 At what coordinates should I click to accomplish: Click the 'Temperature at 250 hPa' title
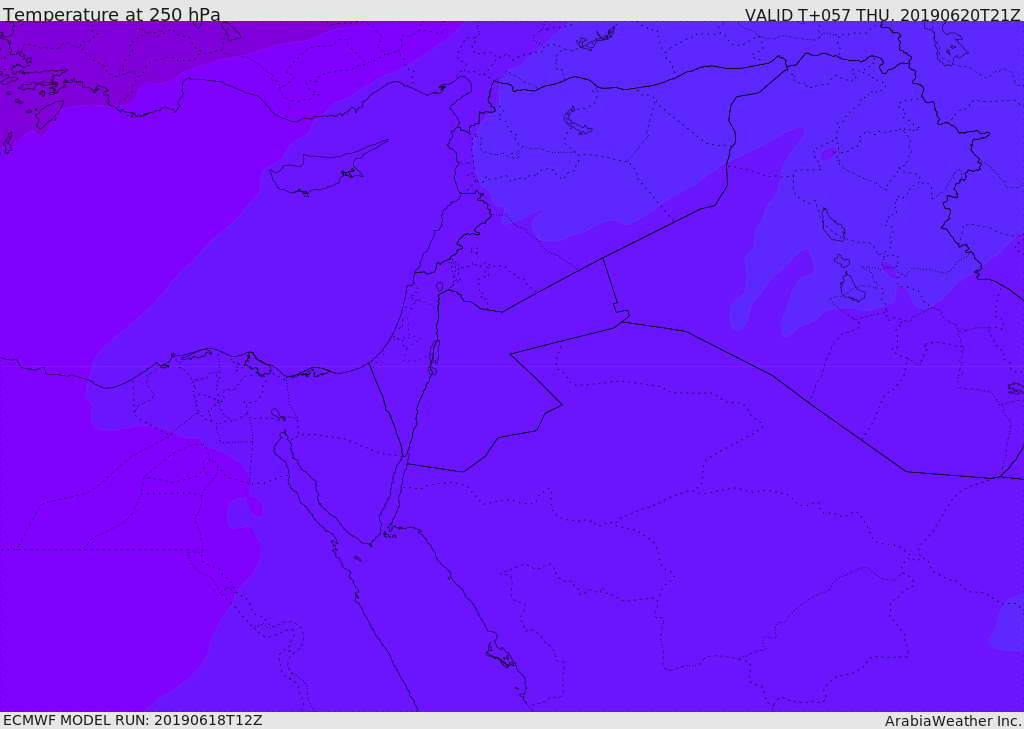coord(112,14)
